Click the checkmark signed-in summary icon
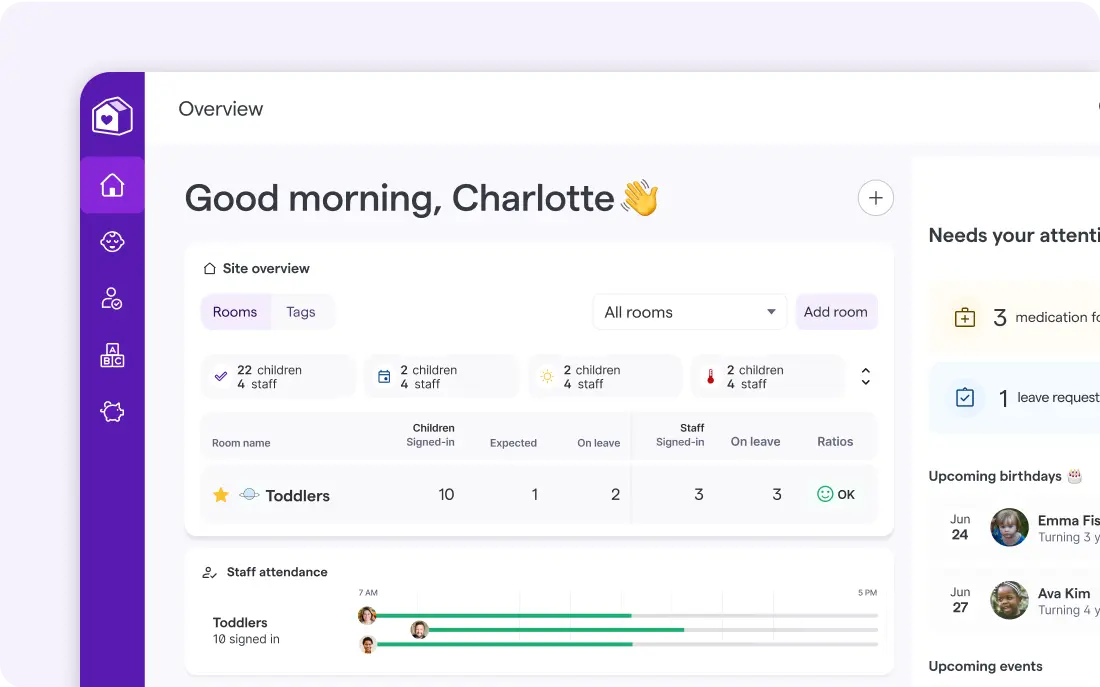This screenshot has width=1100, height=687. click(221, 376)
